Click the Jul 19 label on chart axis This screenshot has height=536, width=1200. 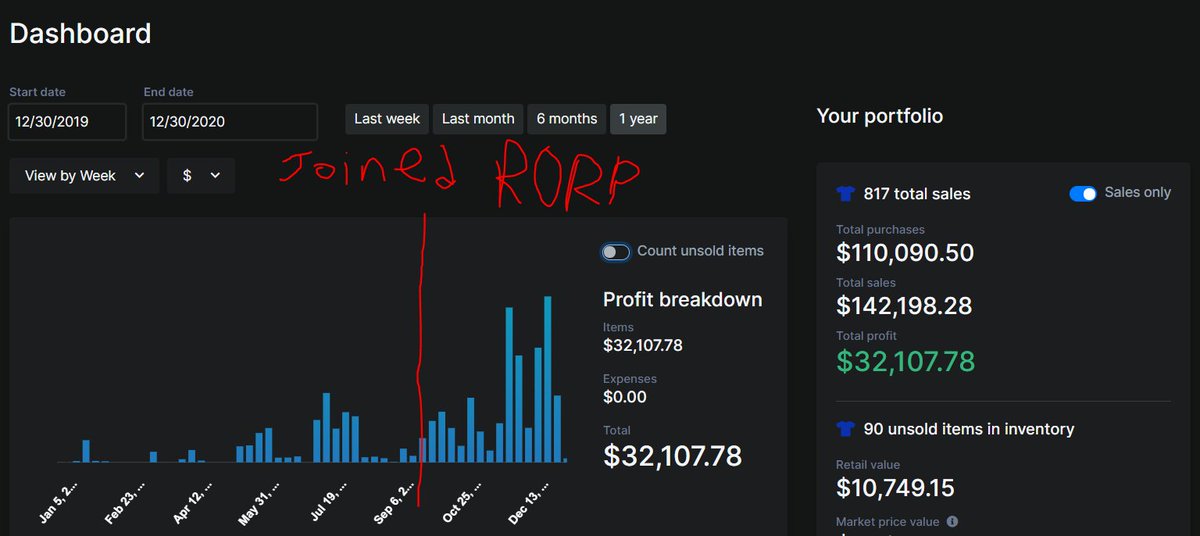(x=331, y=501)
